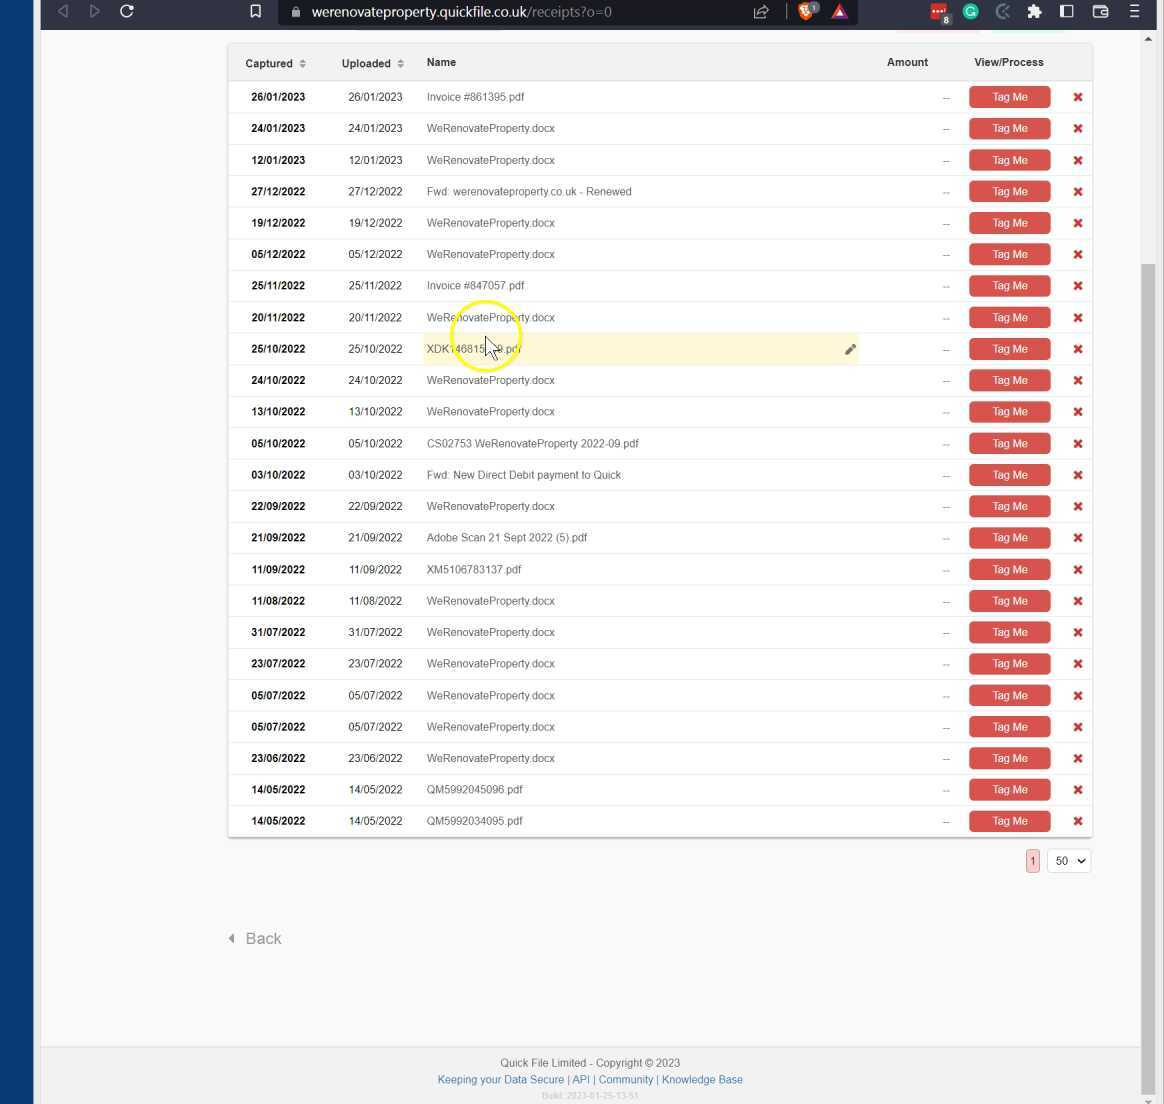Delete the 31/07/2022 WeRenovateProperty.docx row
1164x1104 pixels.
click(1078, 633)
